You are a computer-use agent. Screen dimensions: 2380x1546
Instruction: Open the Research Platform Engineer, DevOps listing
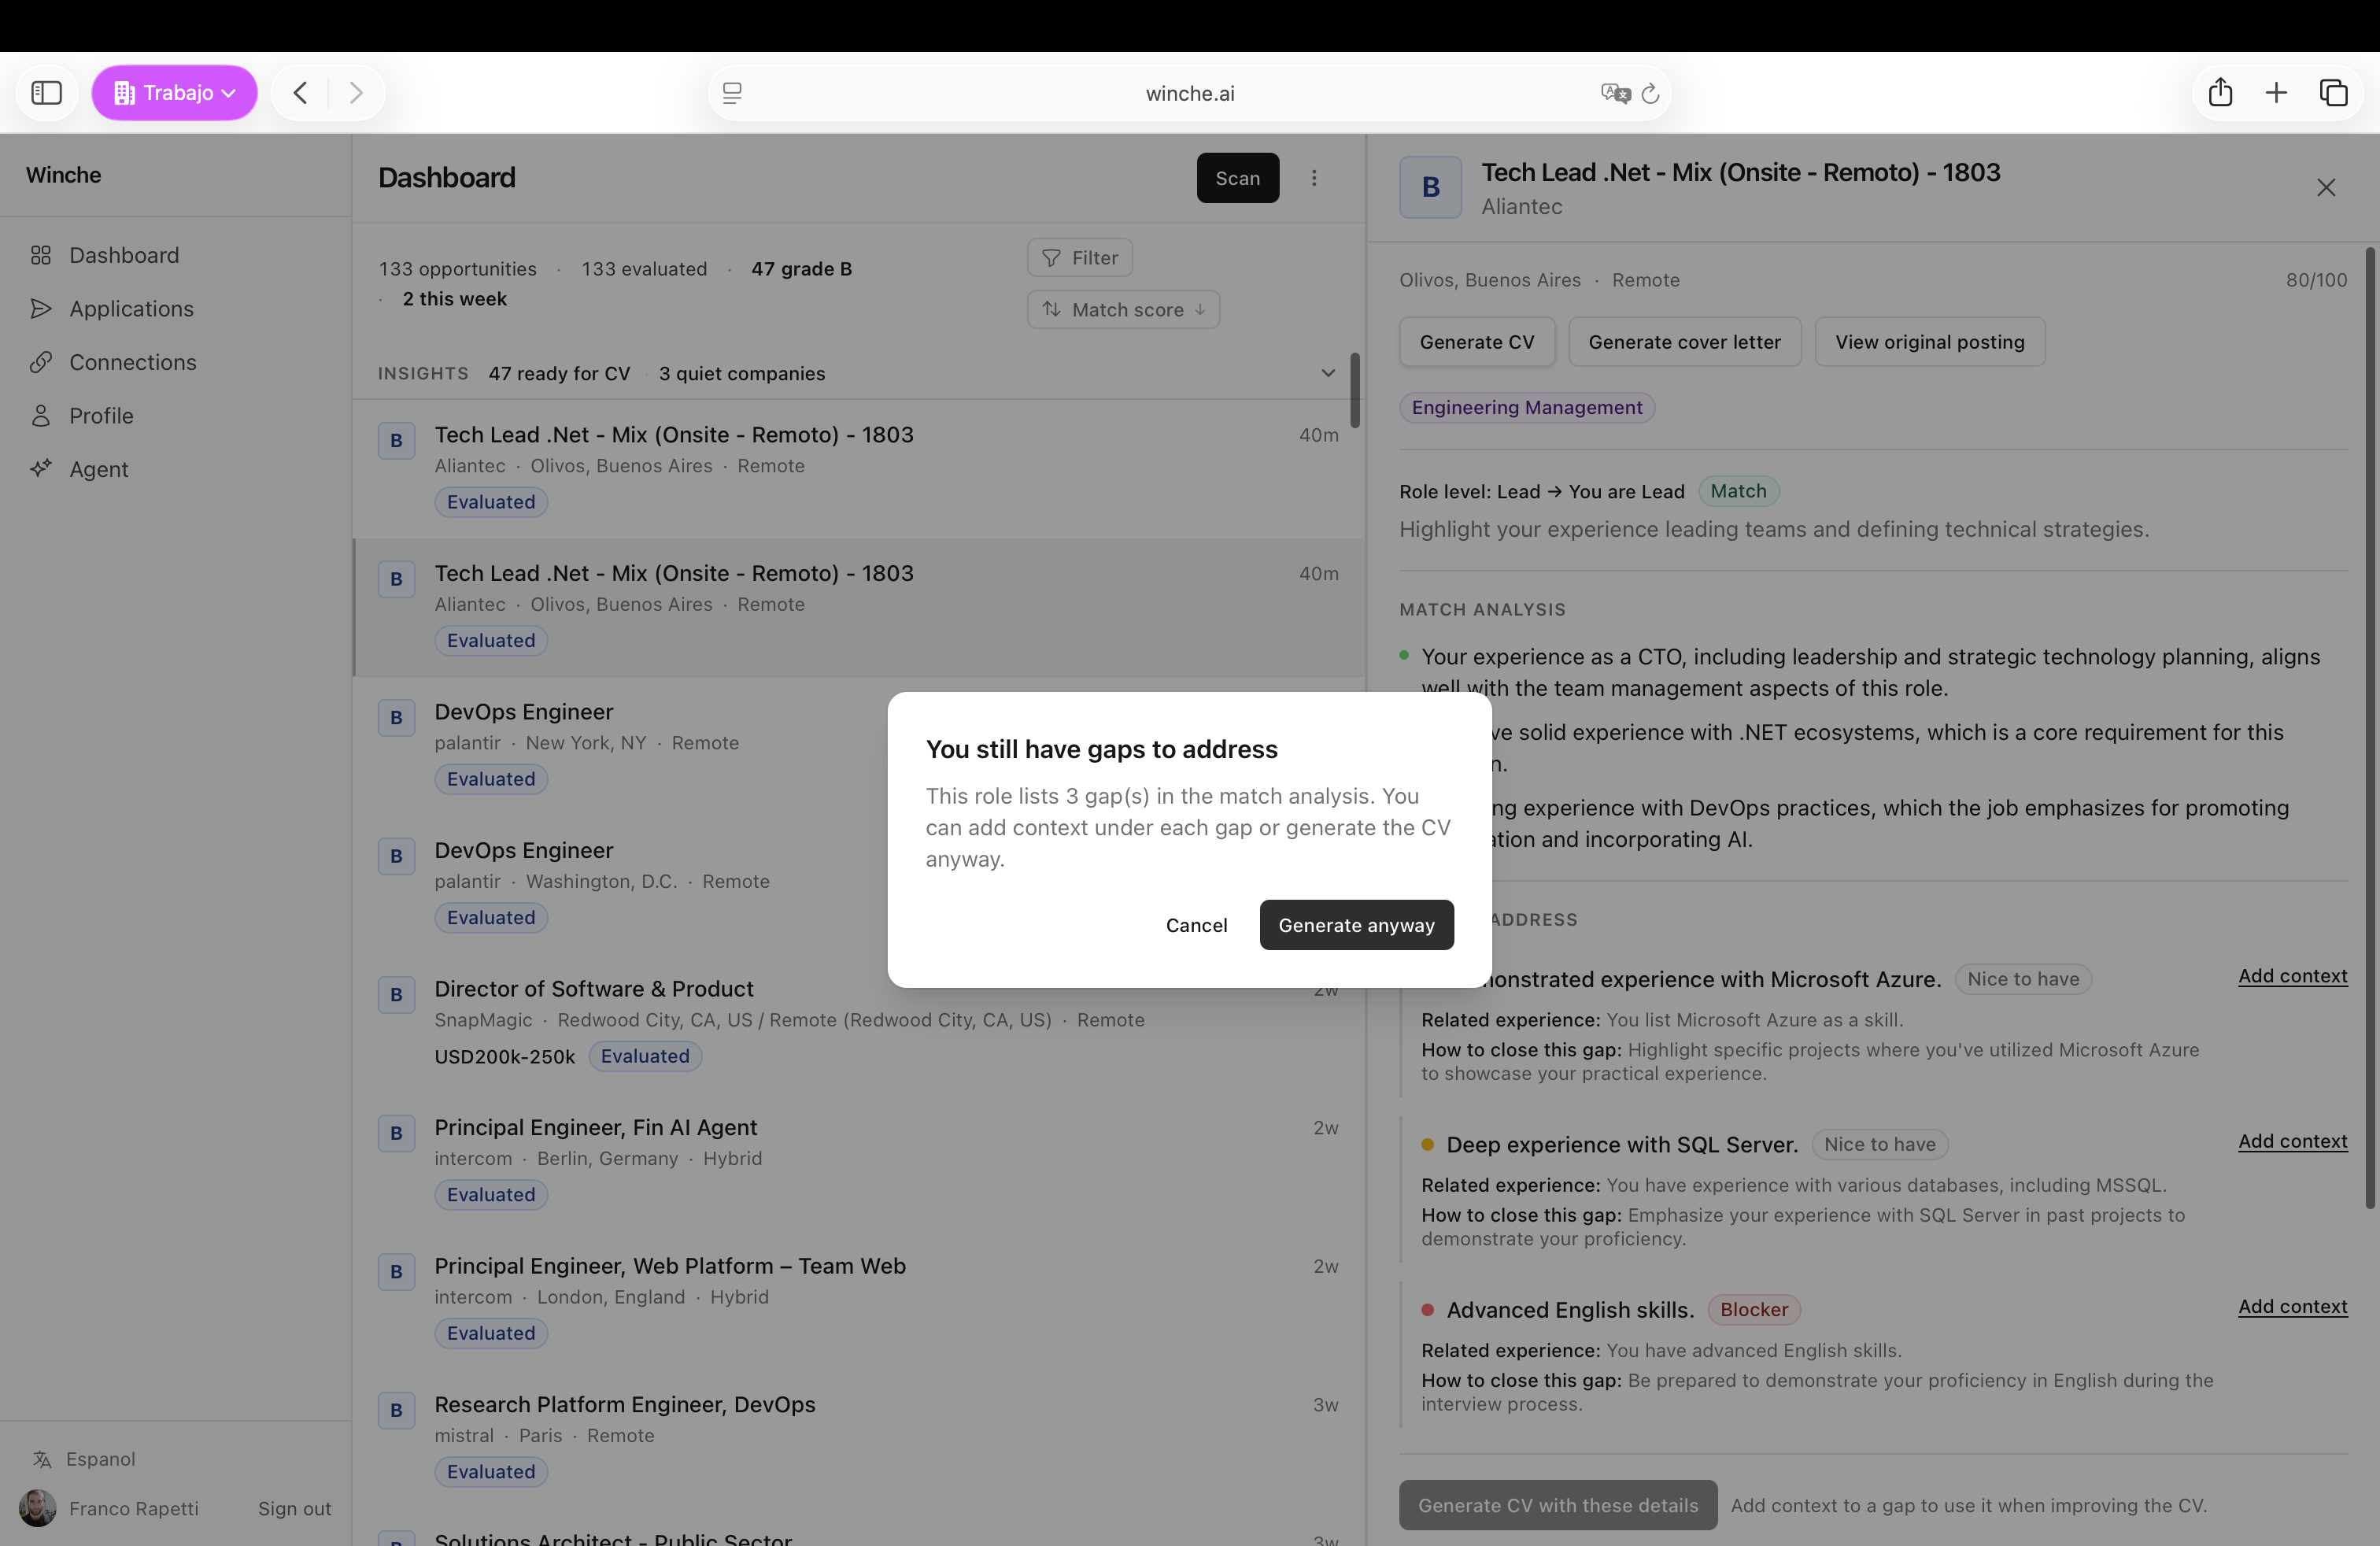pos(858,1438)
